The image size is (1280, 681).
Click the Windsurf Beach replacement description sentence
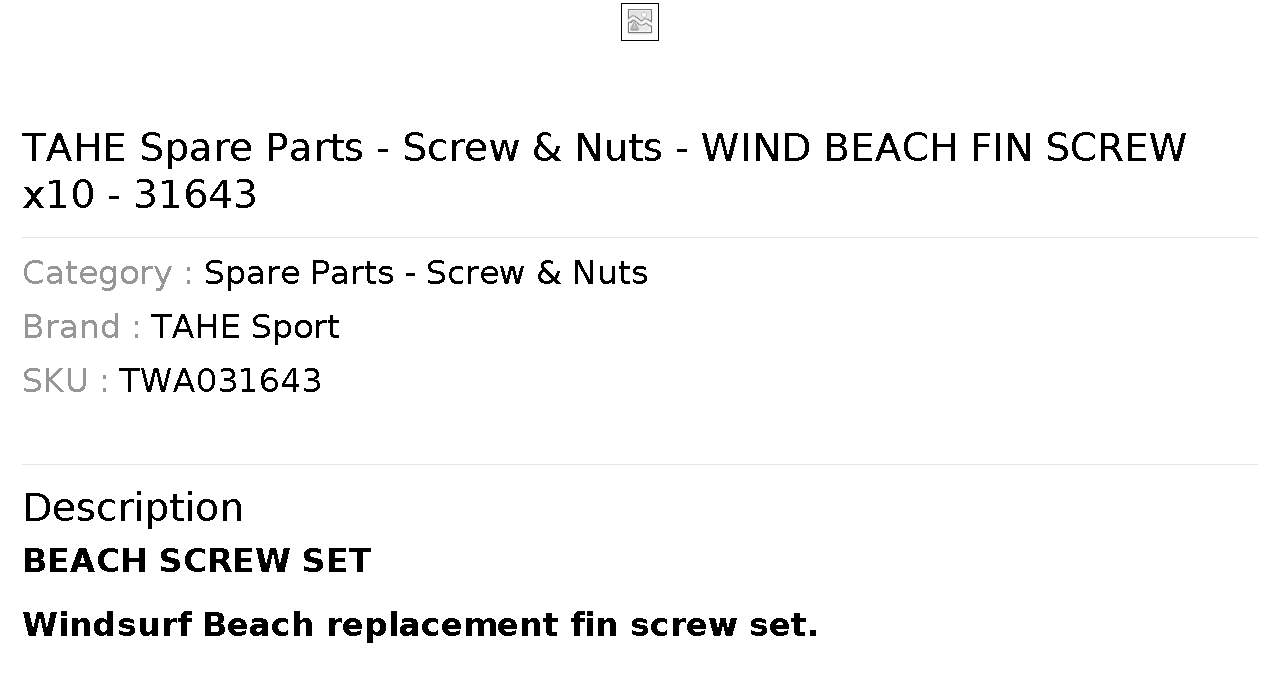(x=420, y=625)
